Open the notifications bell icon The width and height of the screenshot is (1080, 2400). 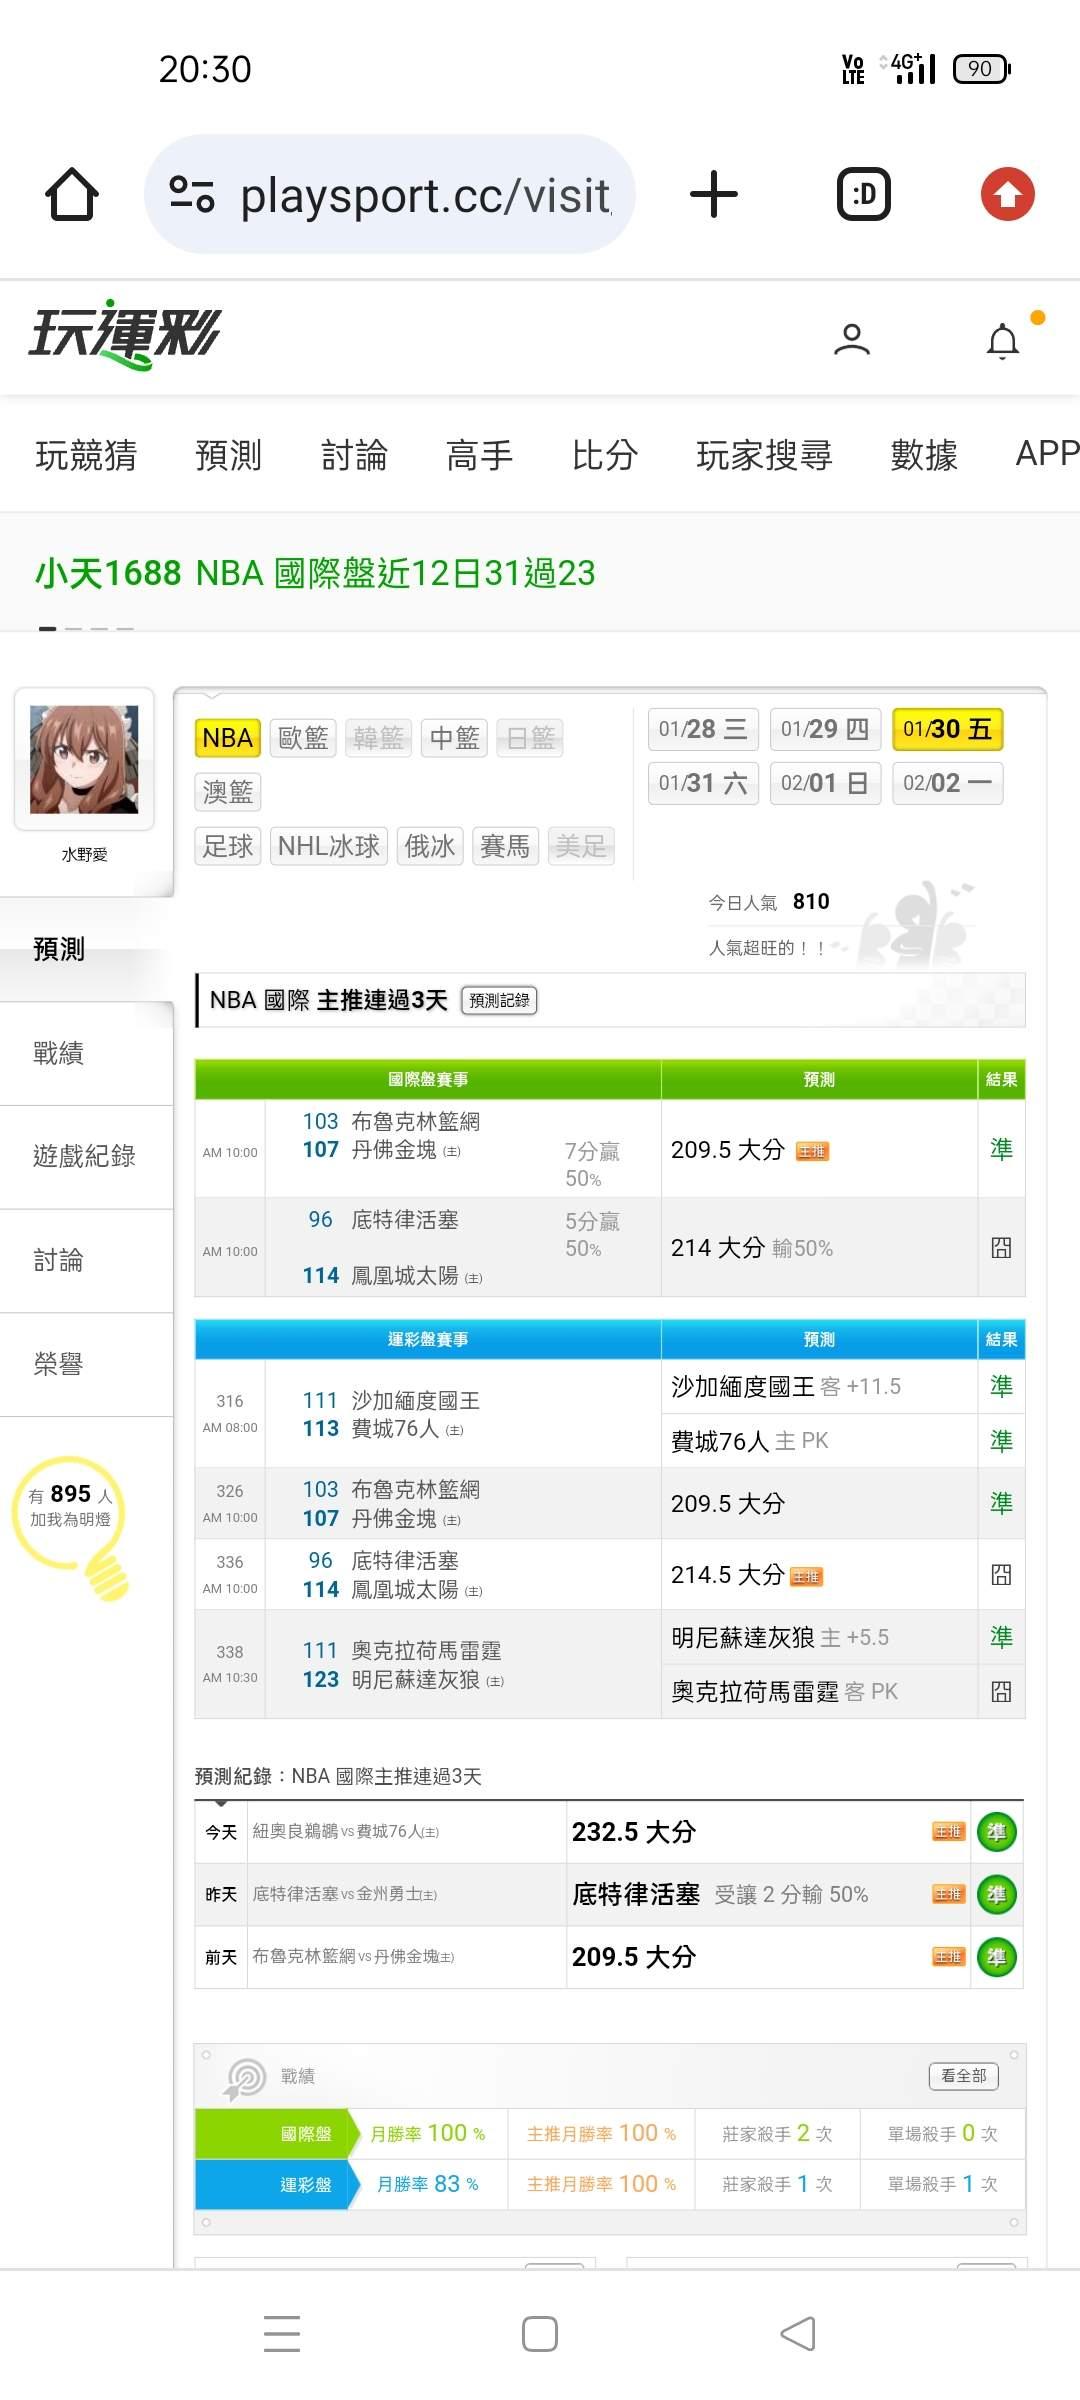coord(1003,341)
